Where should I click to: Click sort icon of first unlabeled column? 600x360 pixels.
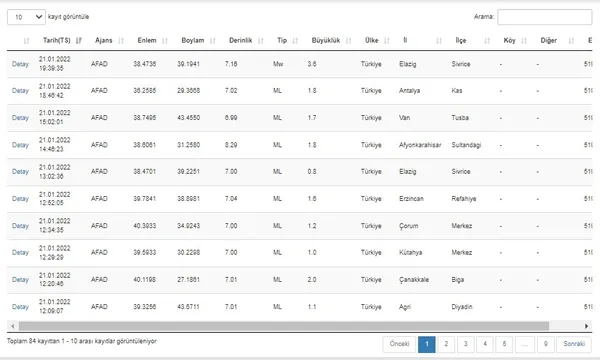pos(26,41)
